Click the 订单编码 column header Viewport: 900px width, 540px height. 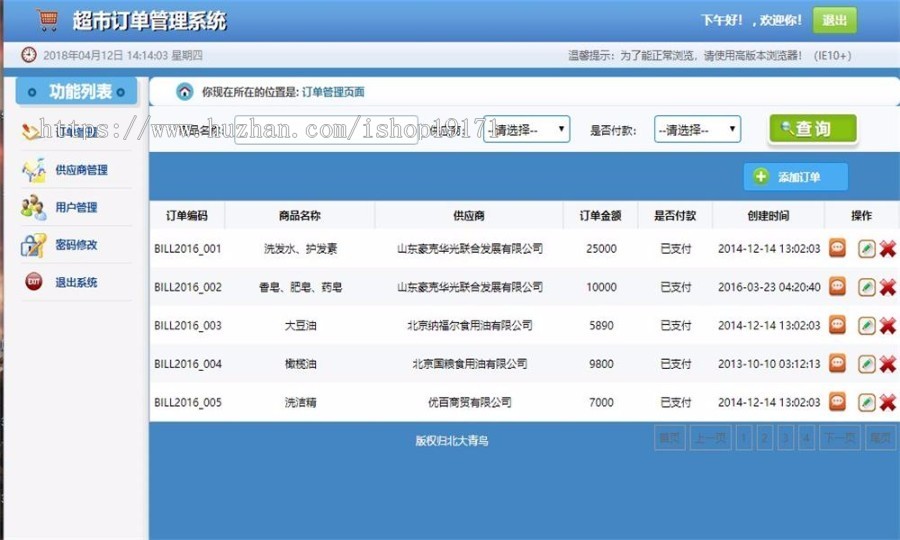pyautogui.click(x=187, y=216)
